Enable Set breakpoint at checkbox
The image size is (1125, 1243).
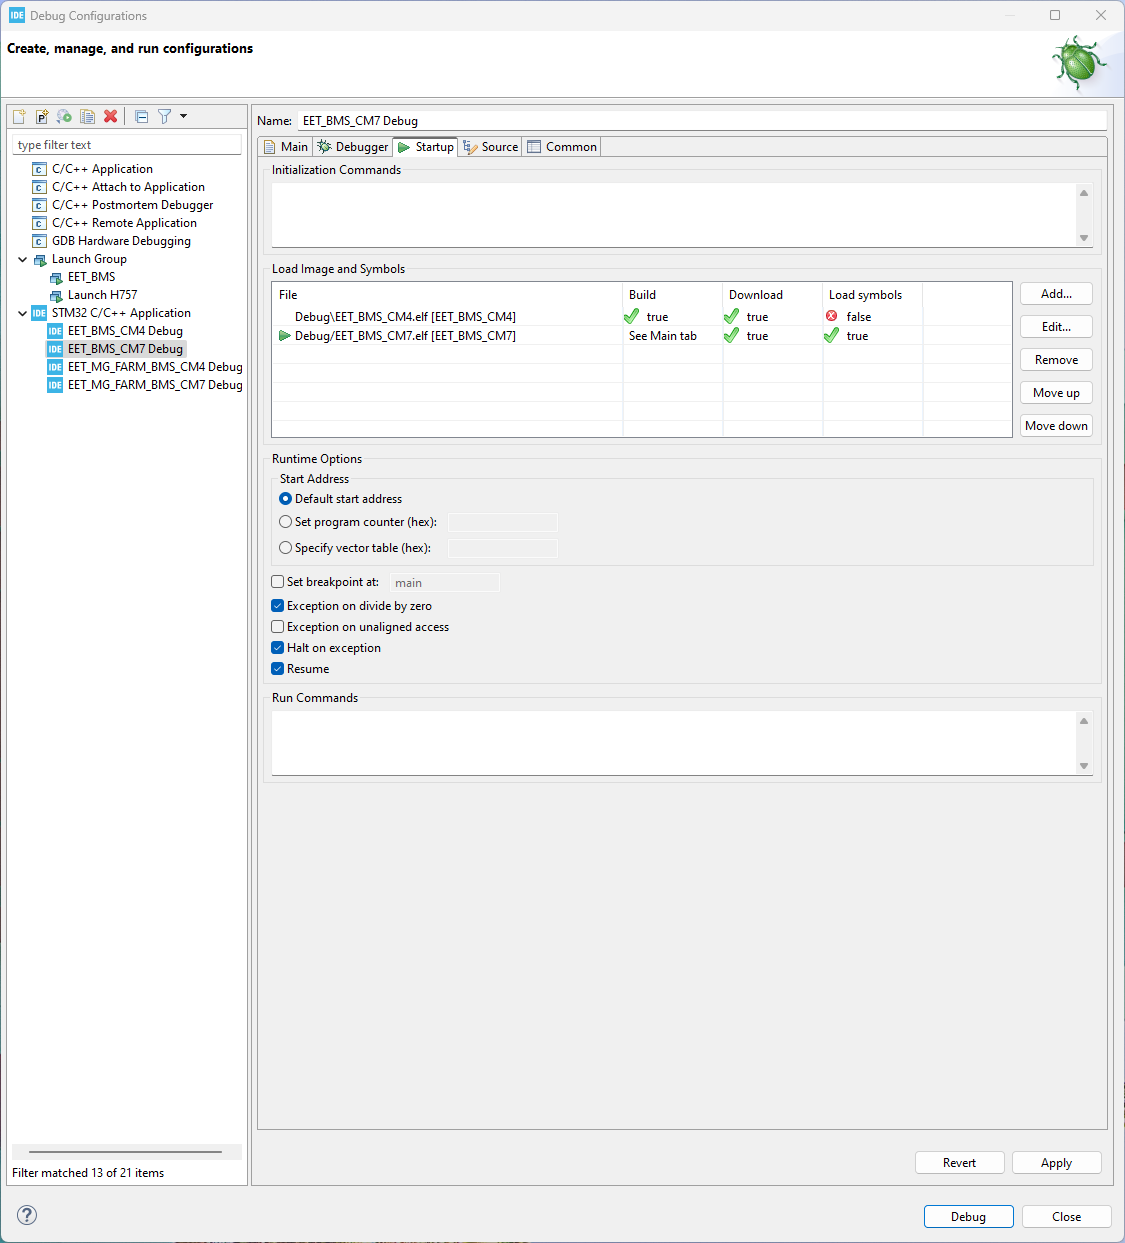pyautogui.click(x=278, y=582)
